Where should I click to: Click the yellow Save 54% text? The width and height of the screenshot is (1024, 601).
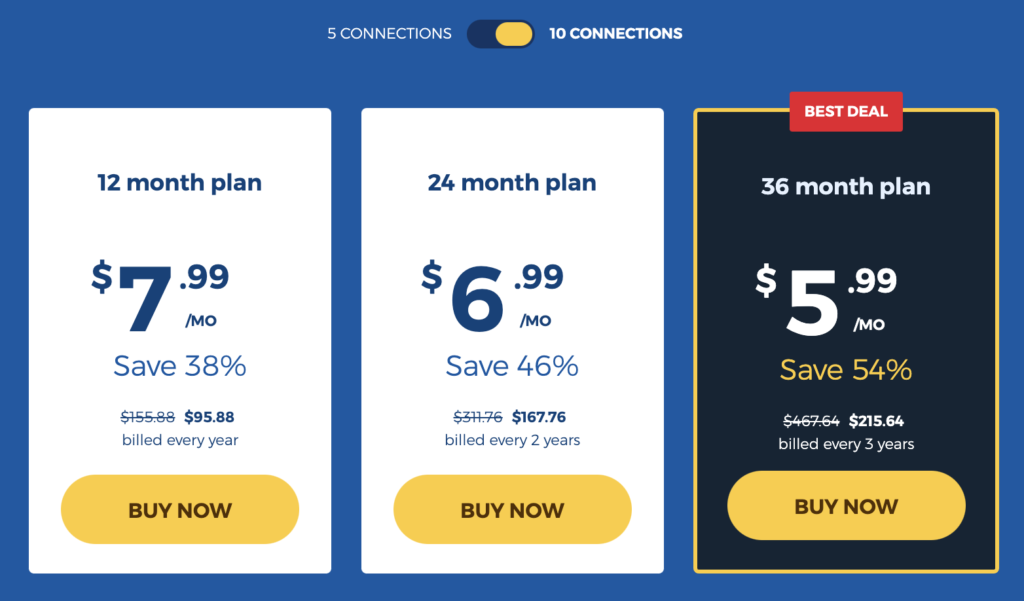846,370
